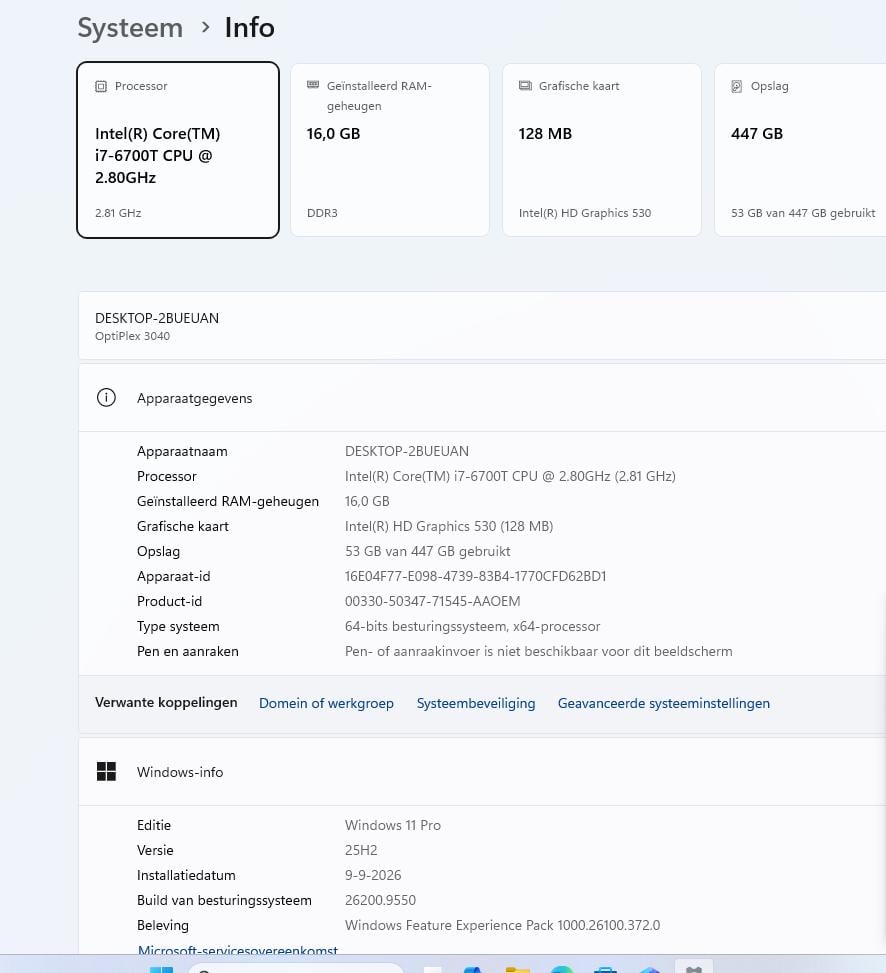
Task: Open the Domein of werkgroep link
Action: pyautogui.click(x=326, y=703)
